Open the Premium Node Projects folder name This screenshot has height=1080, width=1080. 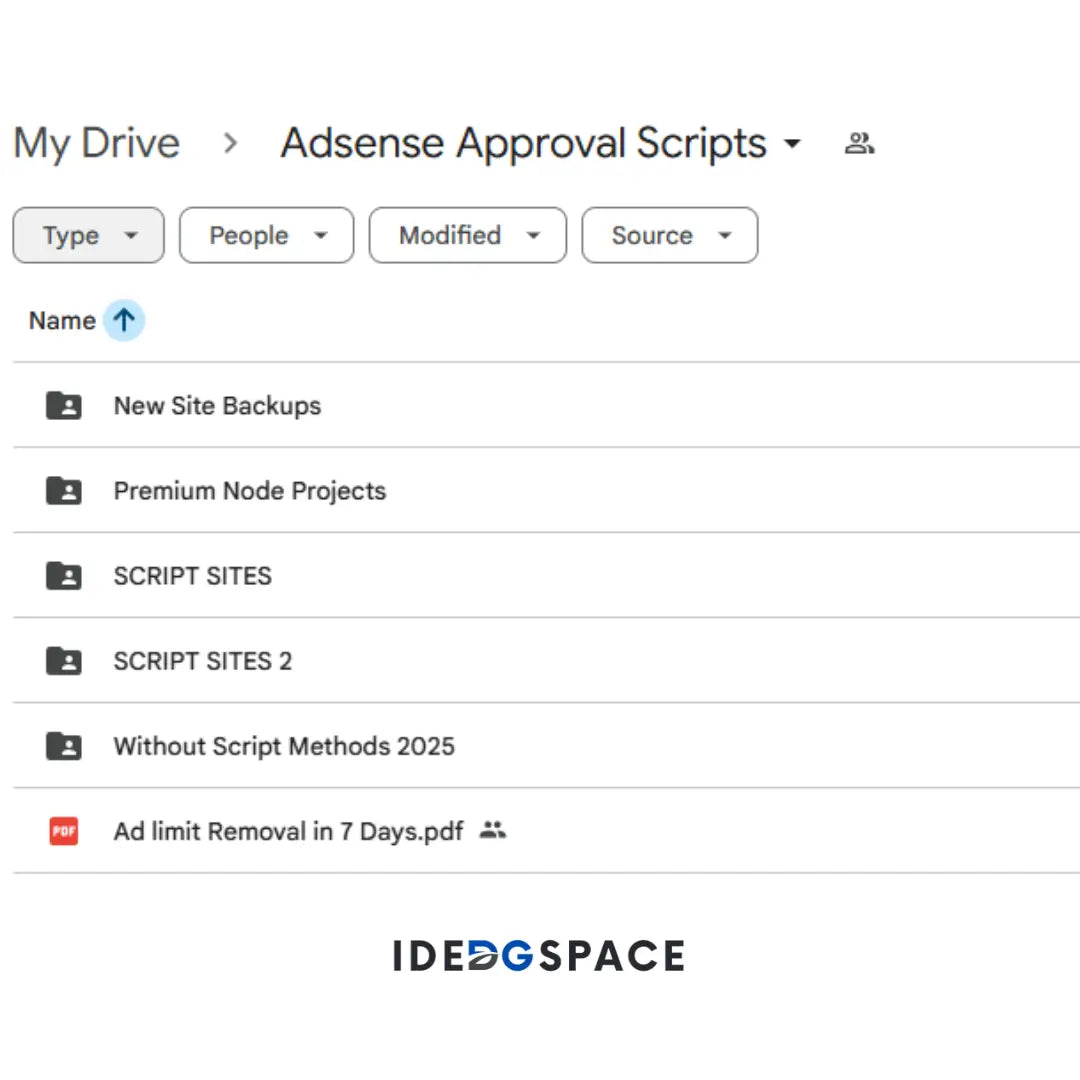(250, 491)
